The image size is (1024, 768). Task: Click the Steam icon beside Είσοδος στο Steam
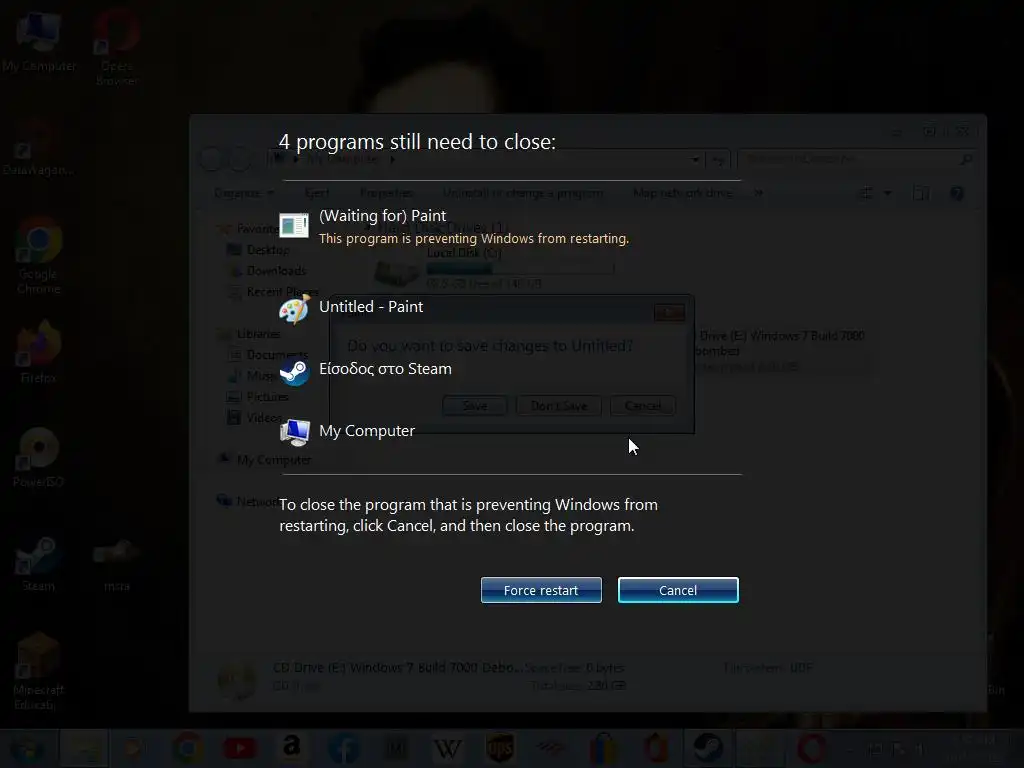pyautogui.click(x=295, y=372)
